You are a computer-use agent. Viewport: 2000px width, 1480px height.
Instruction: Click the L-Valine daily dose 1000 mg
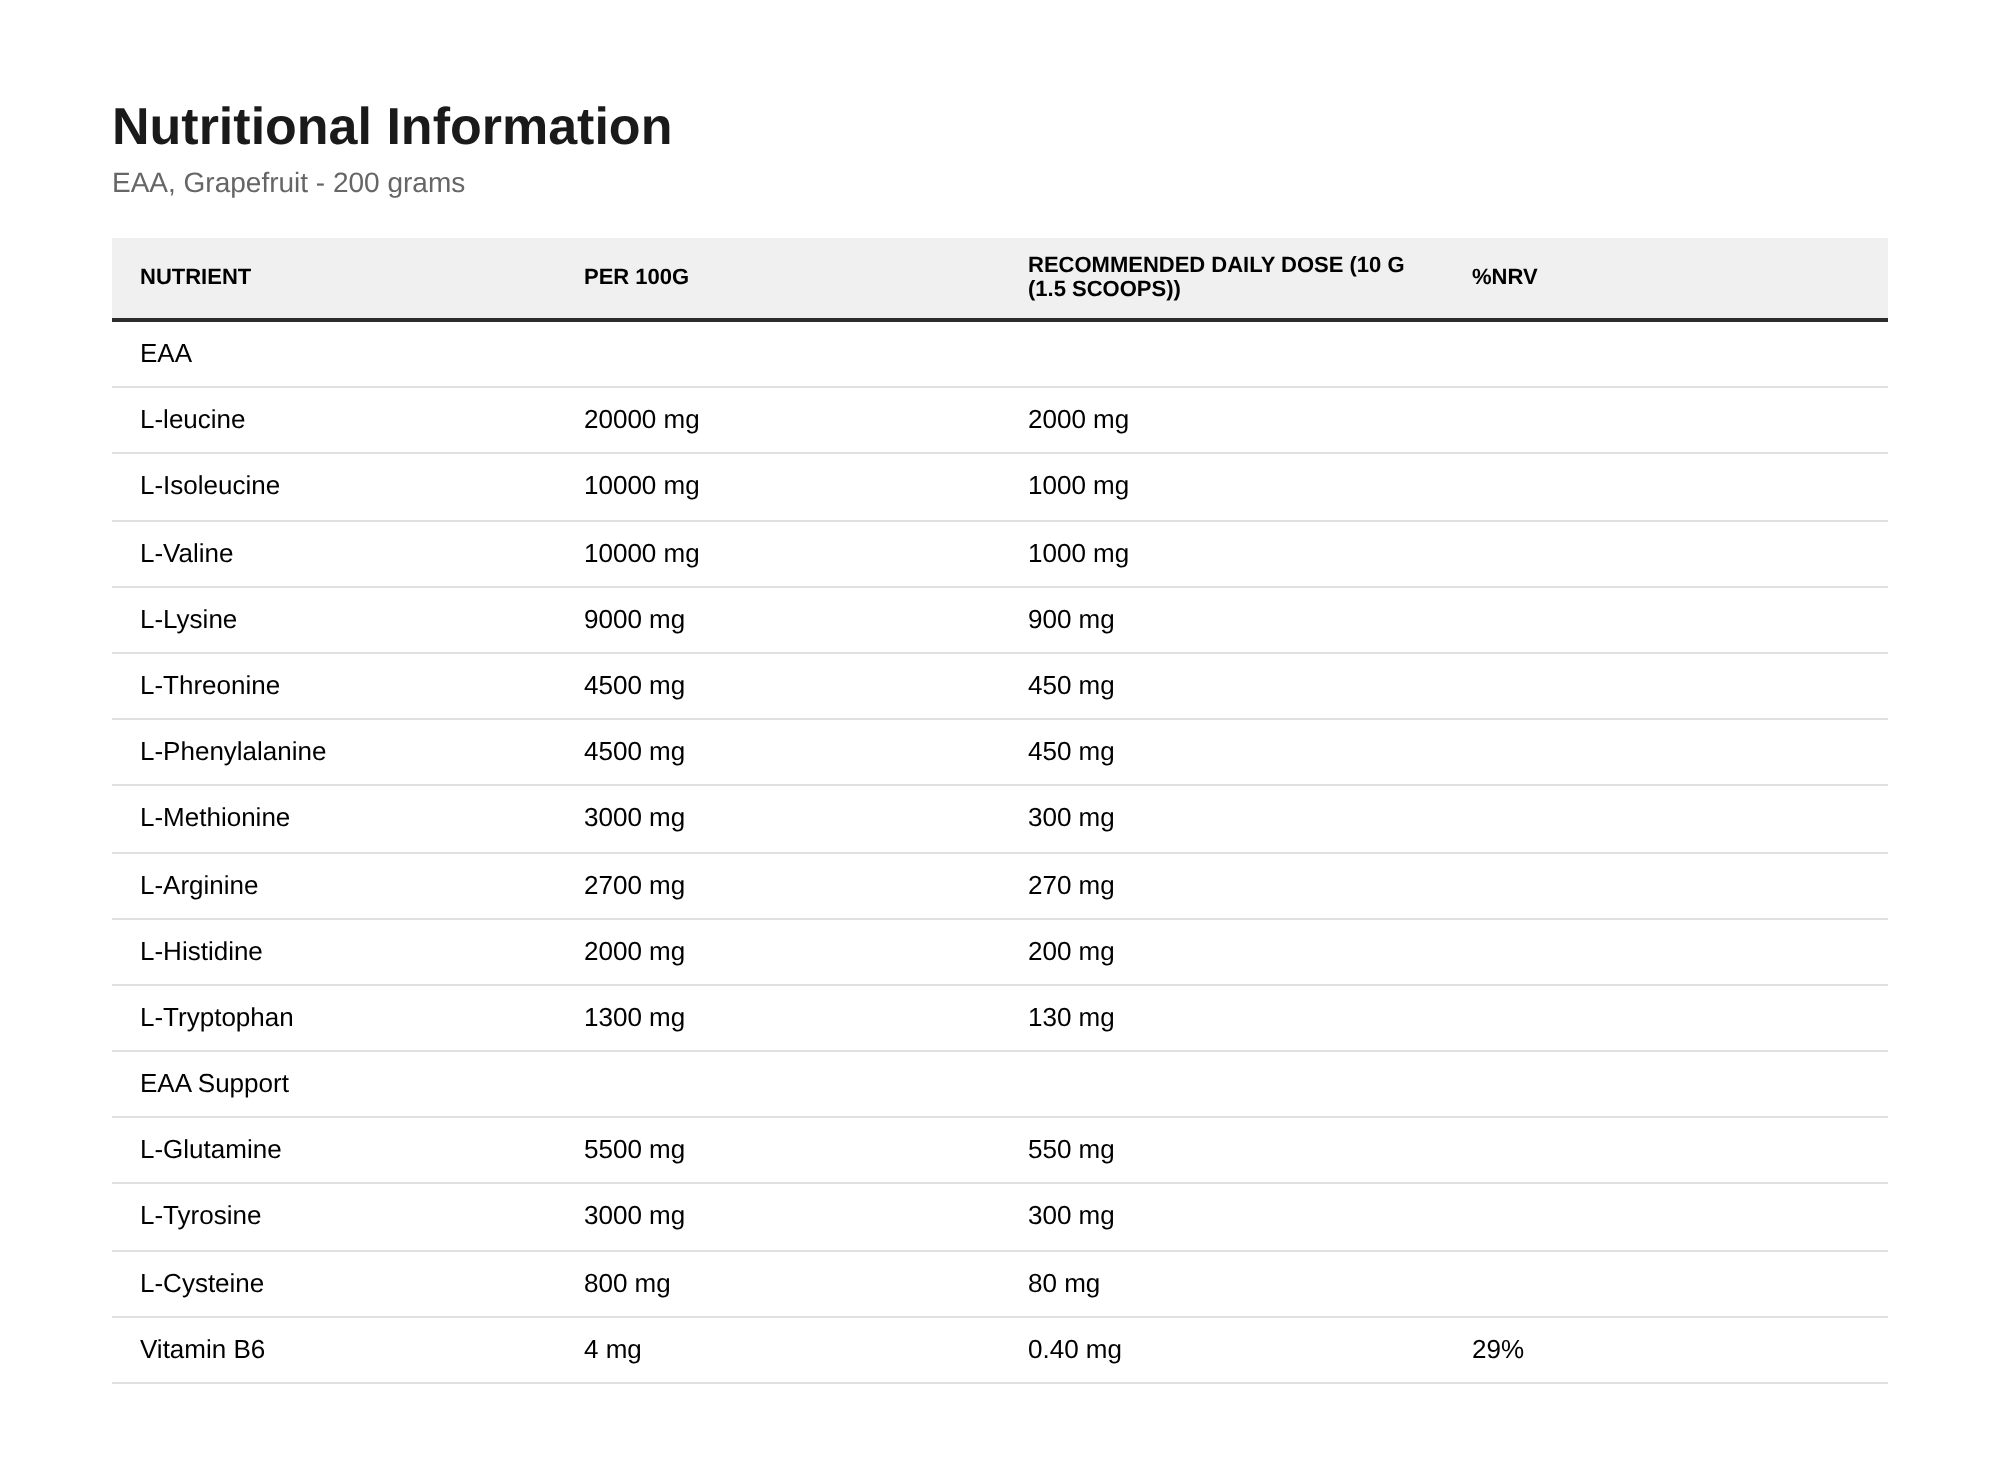(x=1078, y=553)
